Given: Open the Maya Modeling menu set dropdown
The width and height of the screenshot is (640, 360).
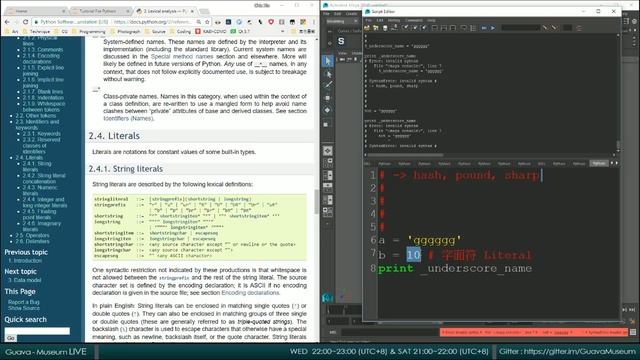Looking at the screenshot, I should [x=341, y=21].
